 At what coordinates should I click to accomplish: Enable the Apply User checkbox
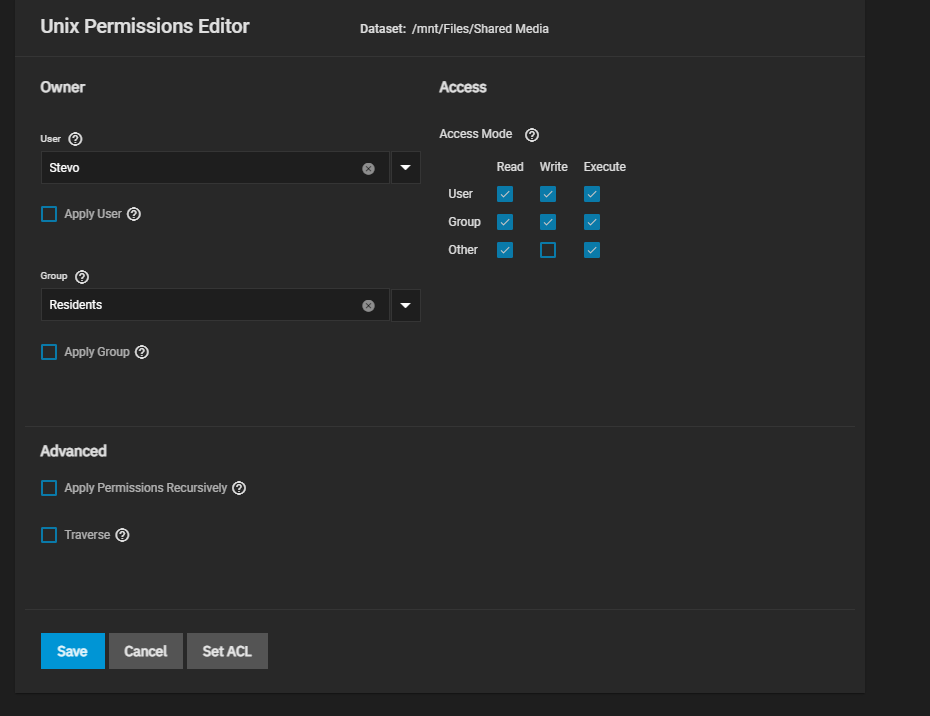(49, 214)
